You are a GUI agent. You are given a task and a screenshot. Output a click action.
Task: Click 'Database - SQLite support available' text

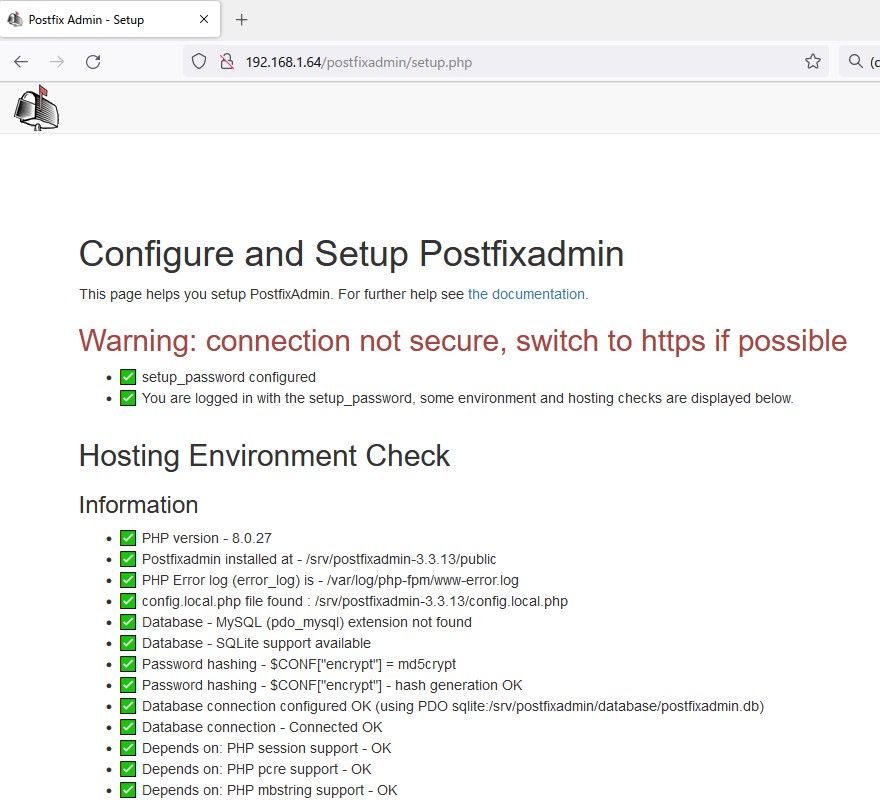tap(256, 643)
